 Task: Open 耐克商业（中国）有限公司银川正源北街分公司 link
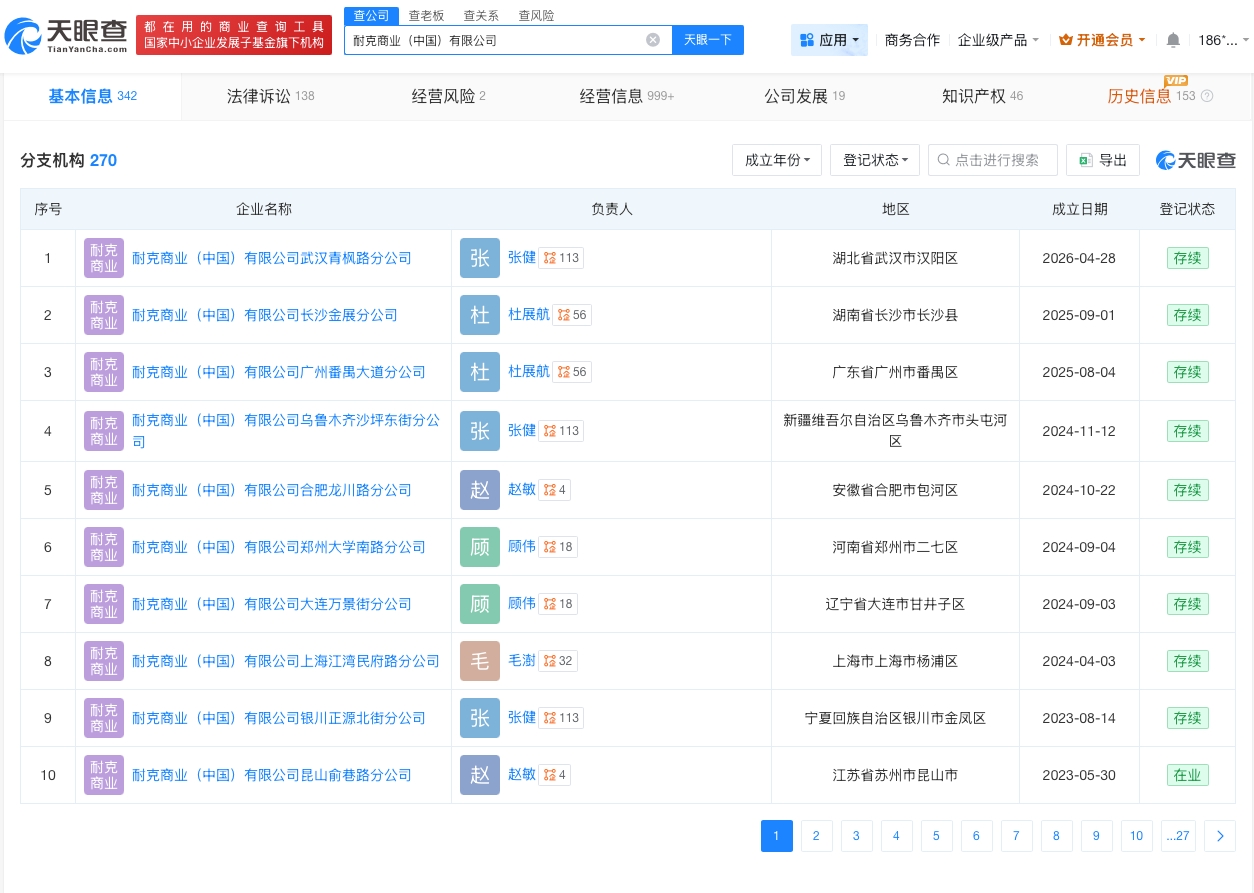[x=279, y=718]
